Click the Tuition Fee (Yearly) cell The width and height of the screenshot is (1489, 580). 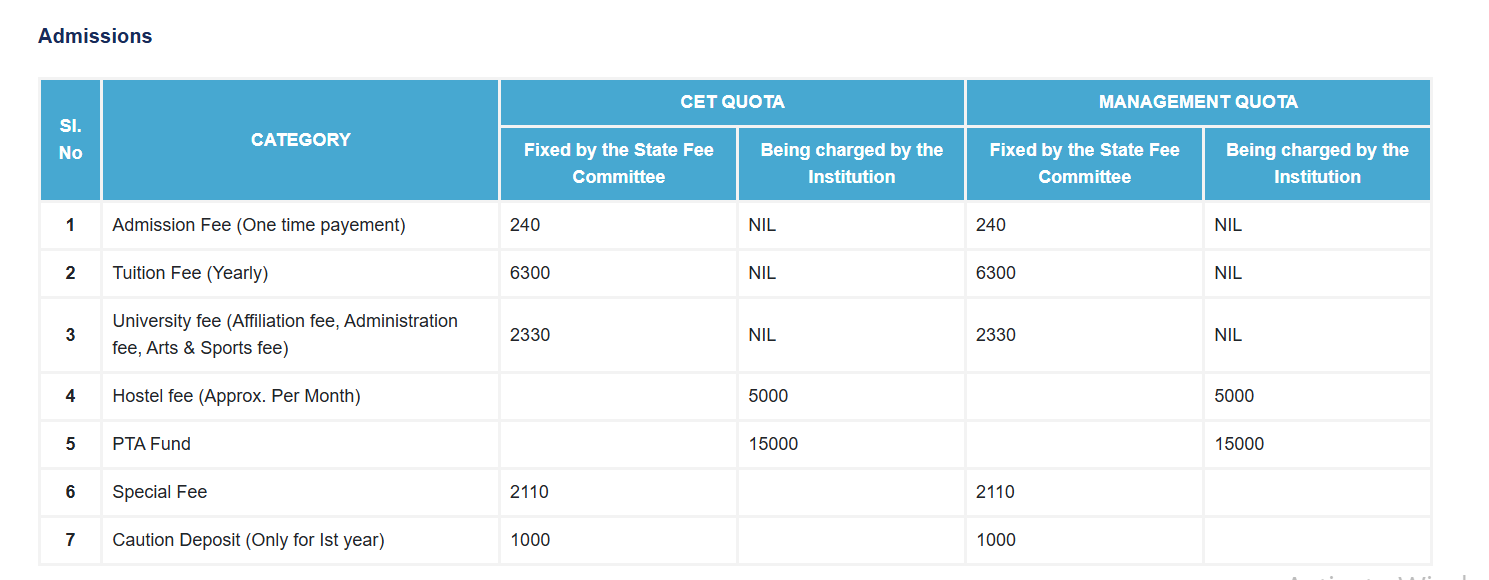(300, 273)
